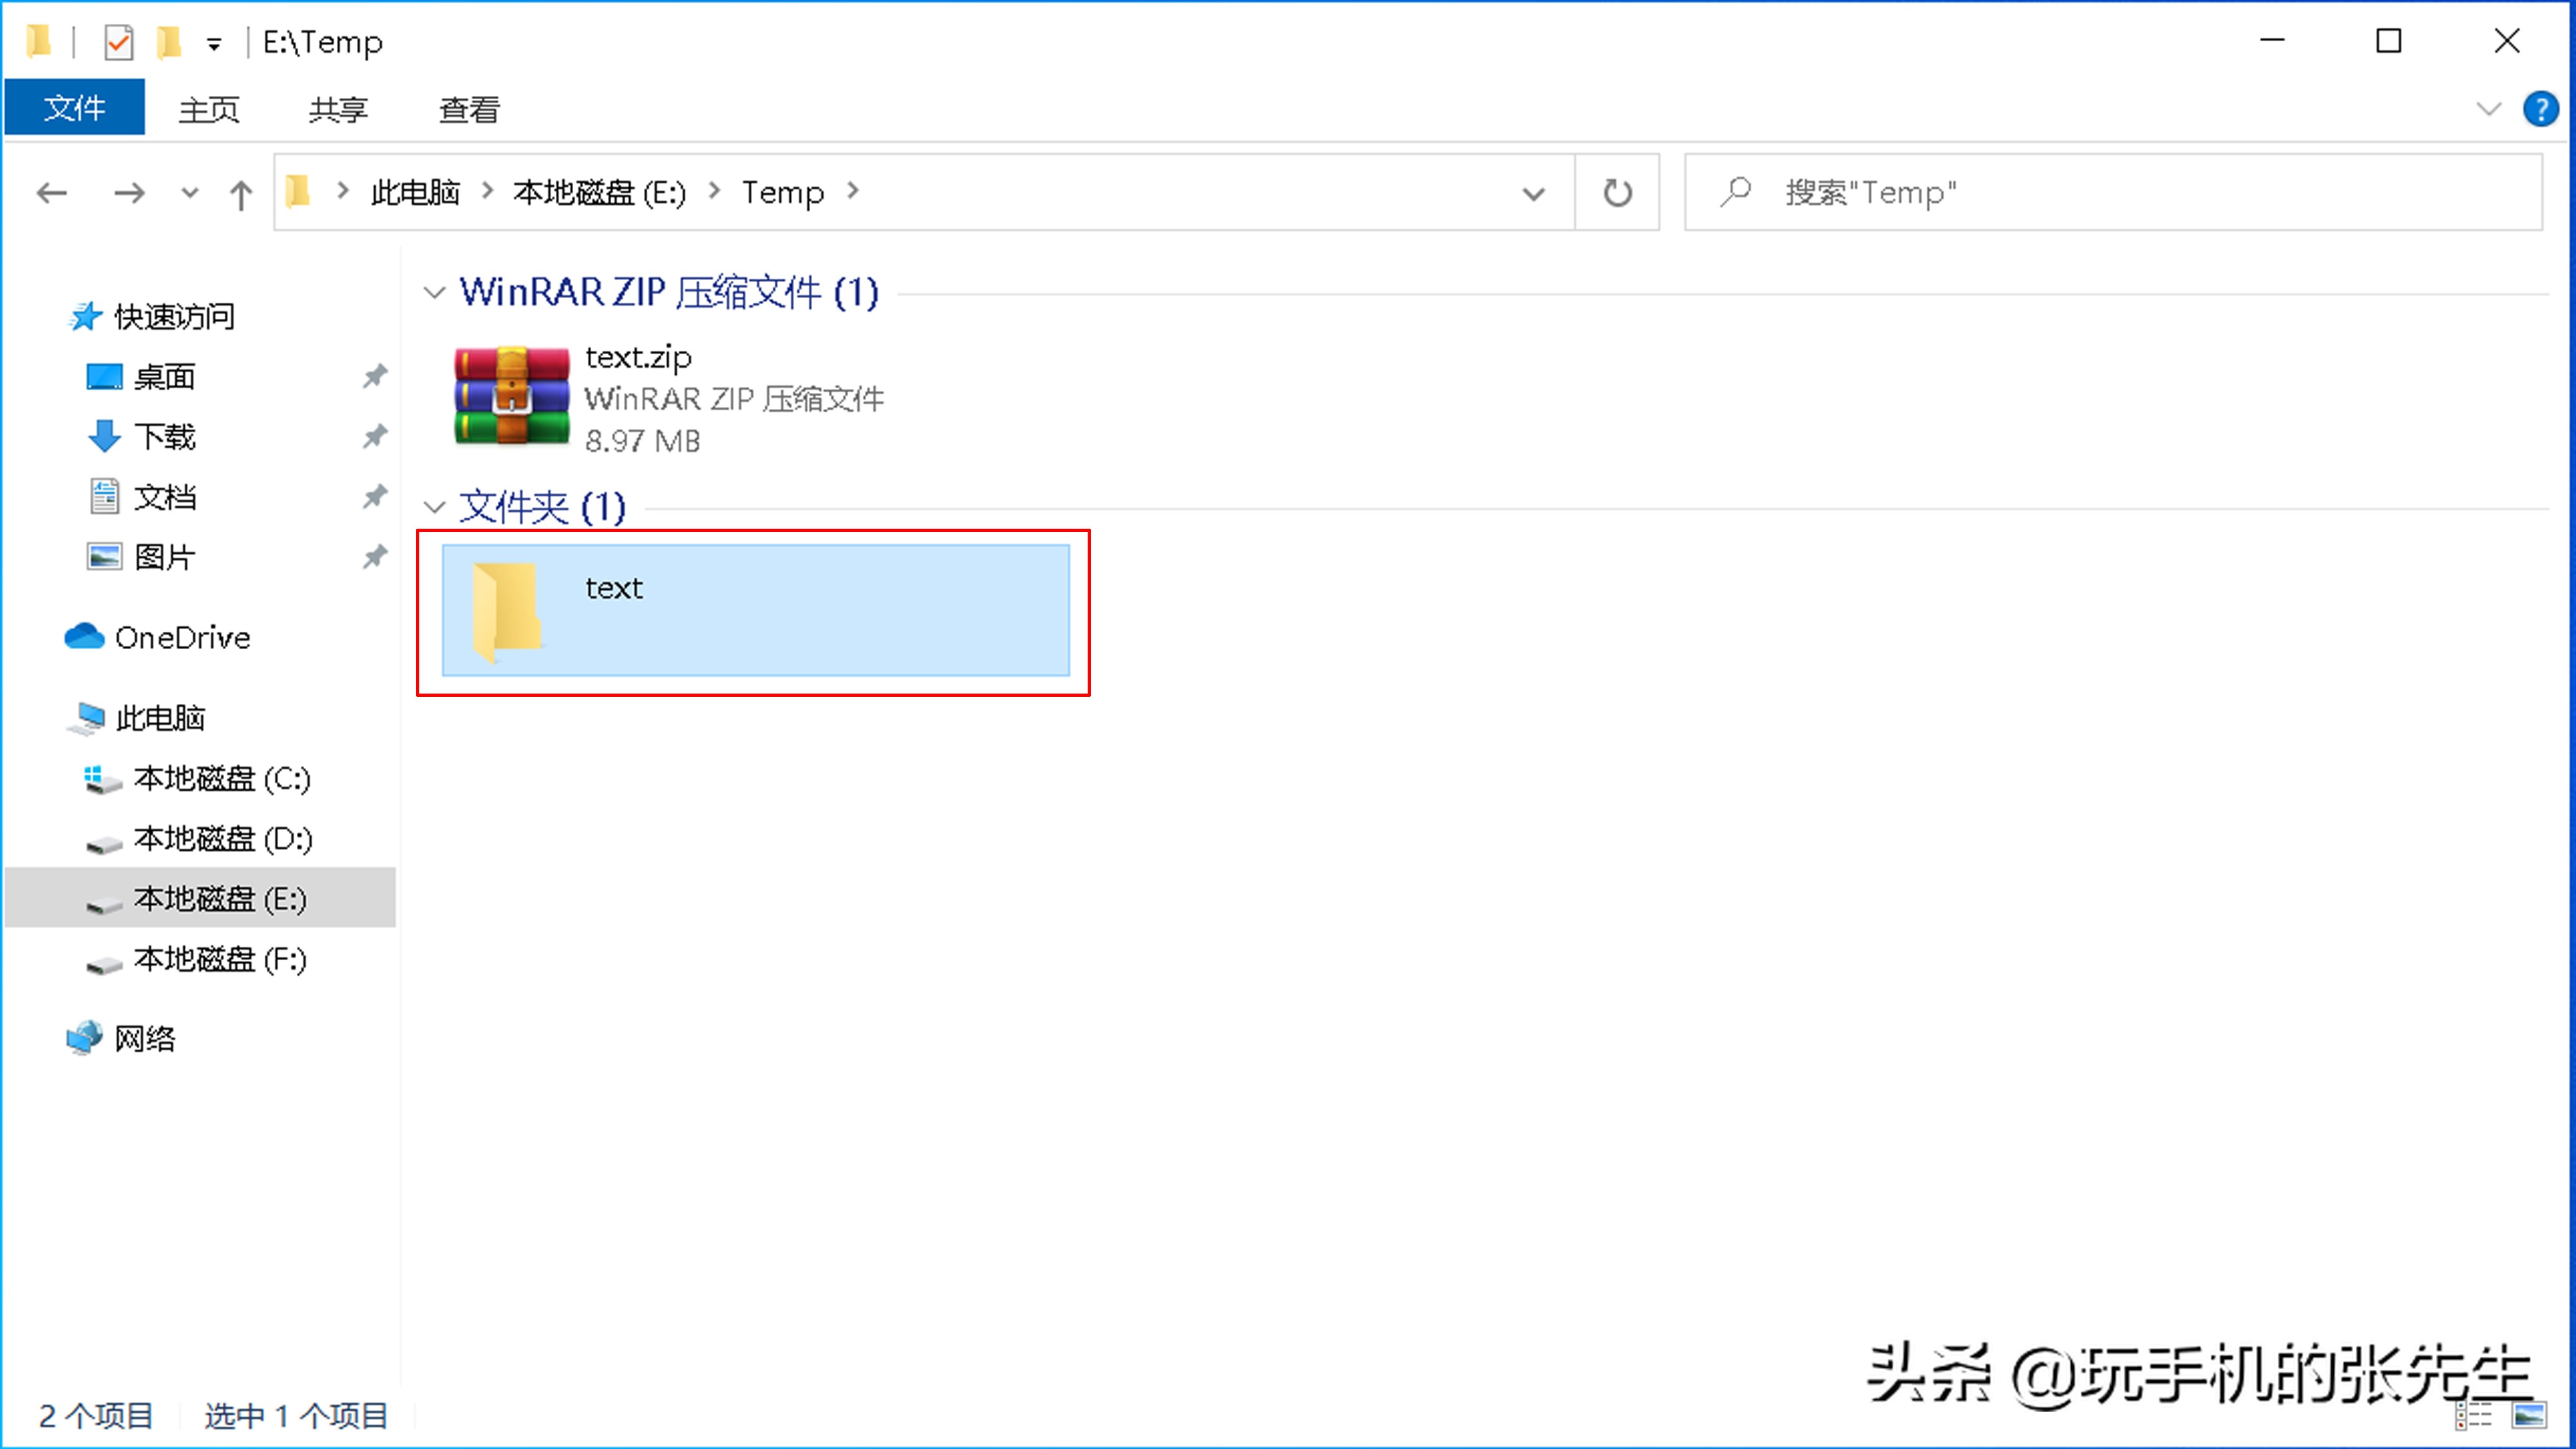Viewport: 2576px width, 1449px height.
Task: Collapse WinRAR ZIP 压缩文件 group
Action: (439, 292)
